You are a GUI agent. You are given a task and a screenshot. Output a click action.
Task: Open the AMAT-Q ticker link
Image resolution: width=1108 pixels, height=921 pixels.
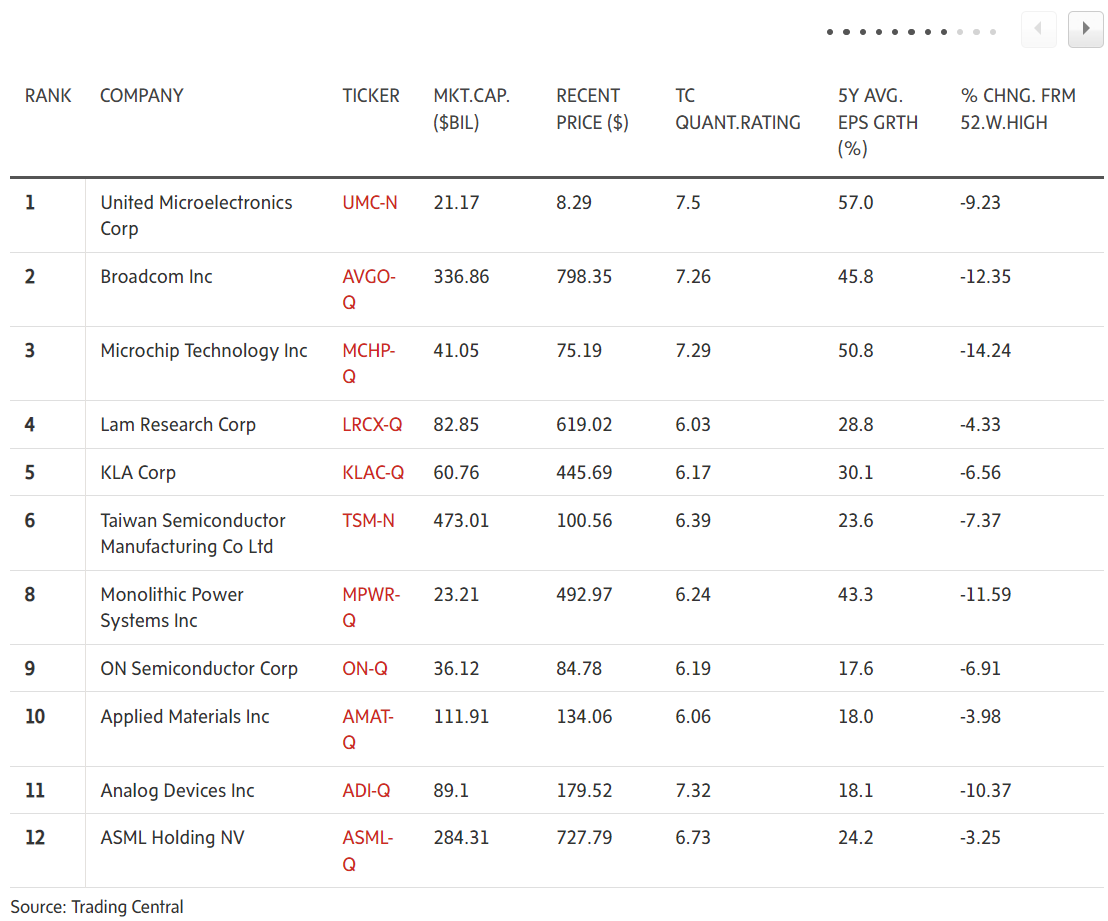click(368, 729)
